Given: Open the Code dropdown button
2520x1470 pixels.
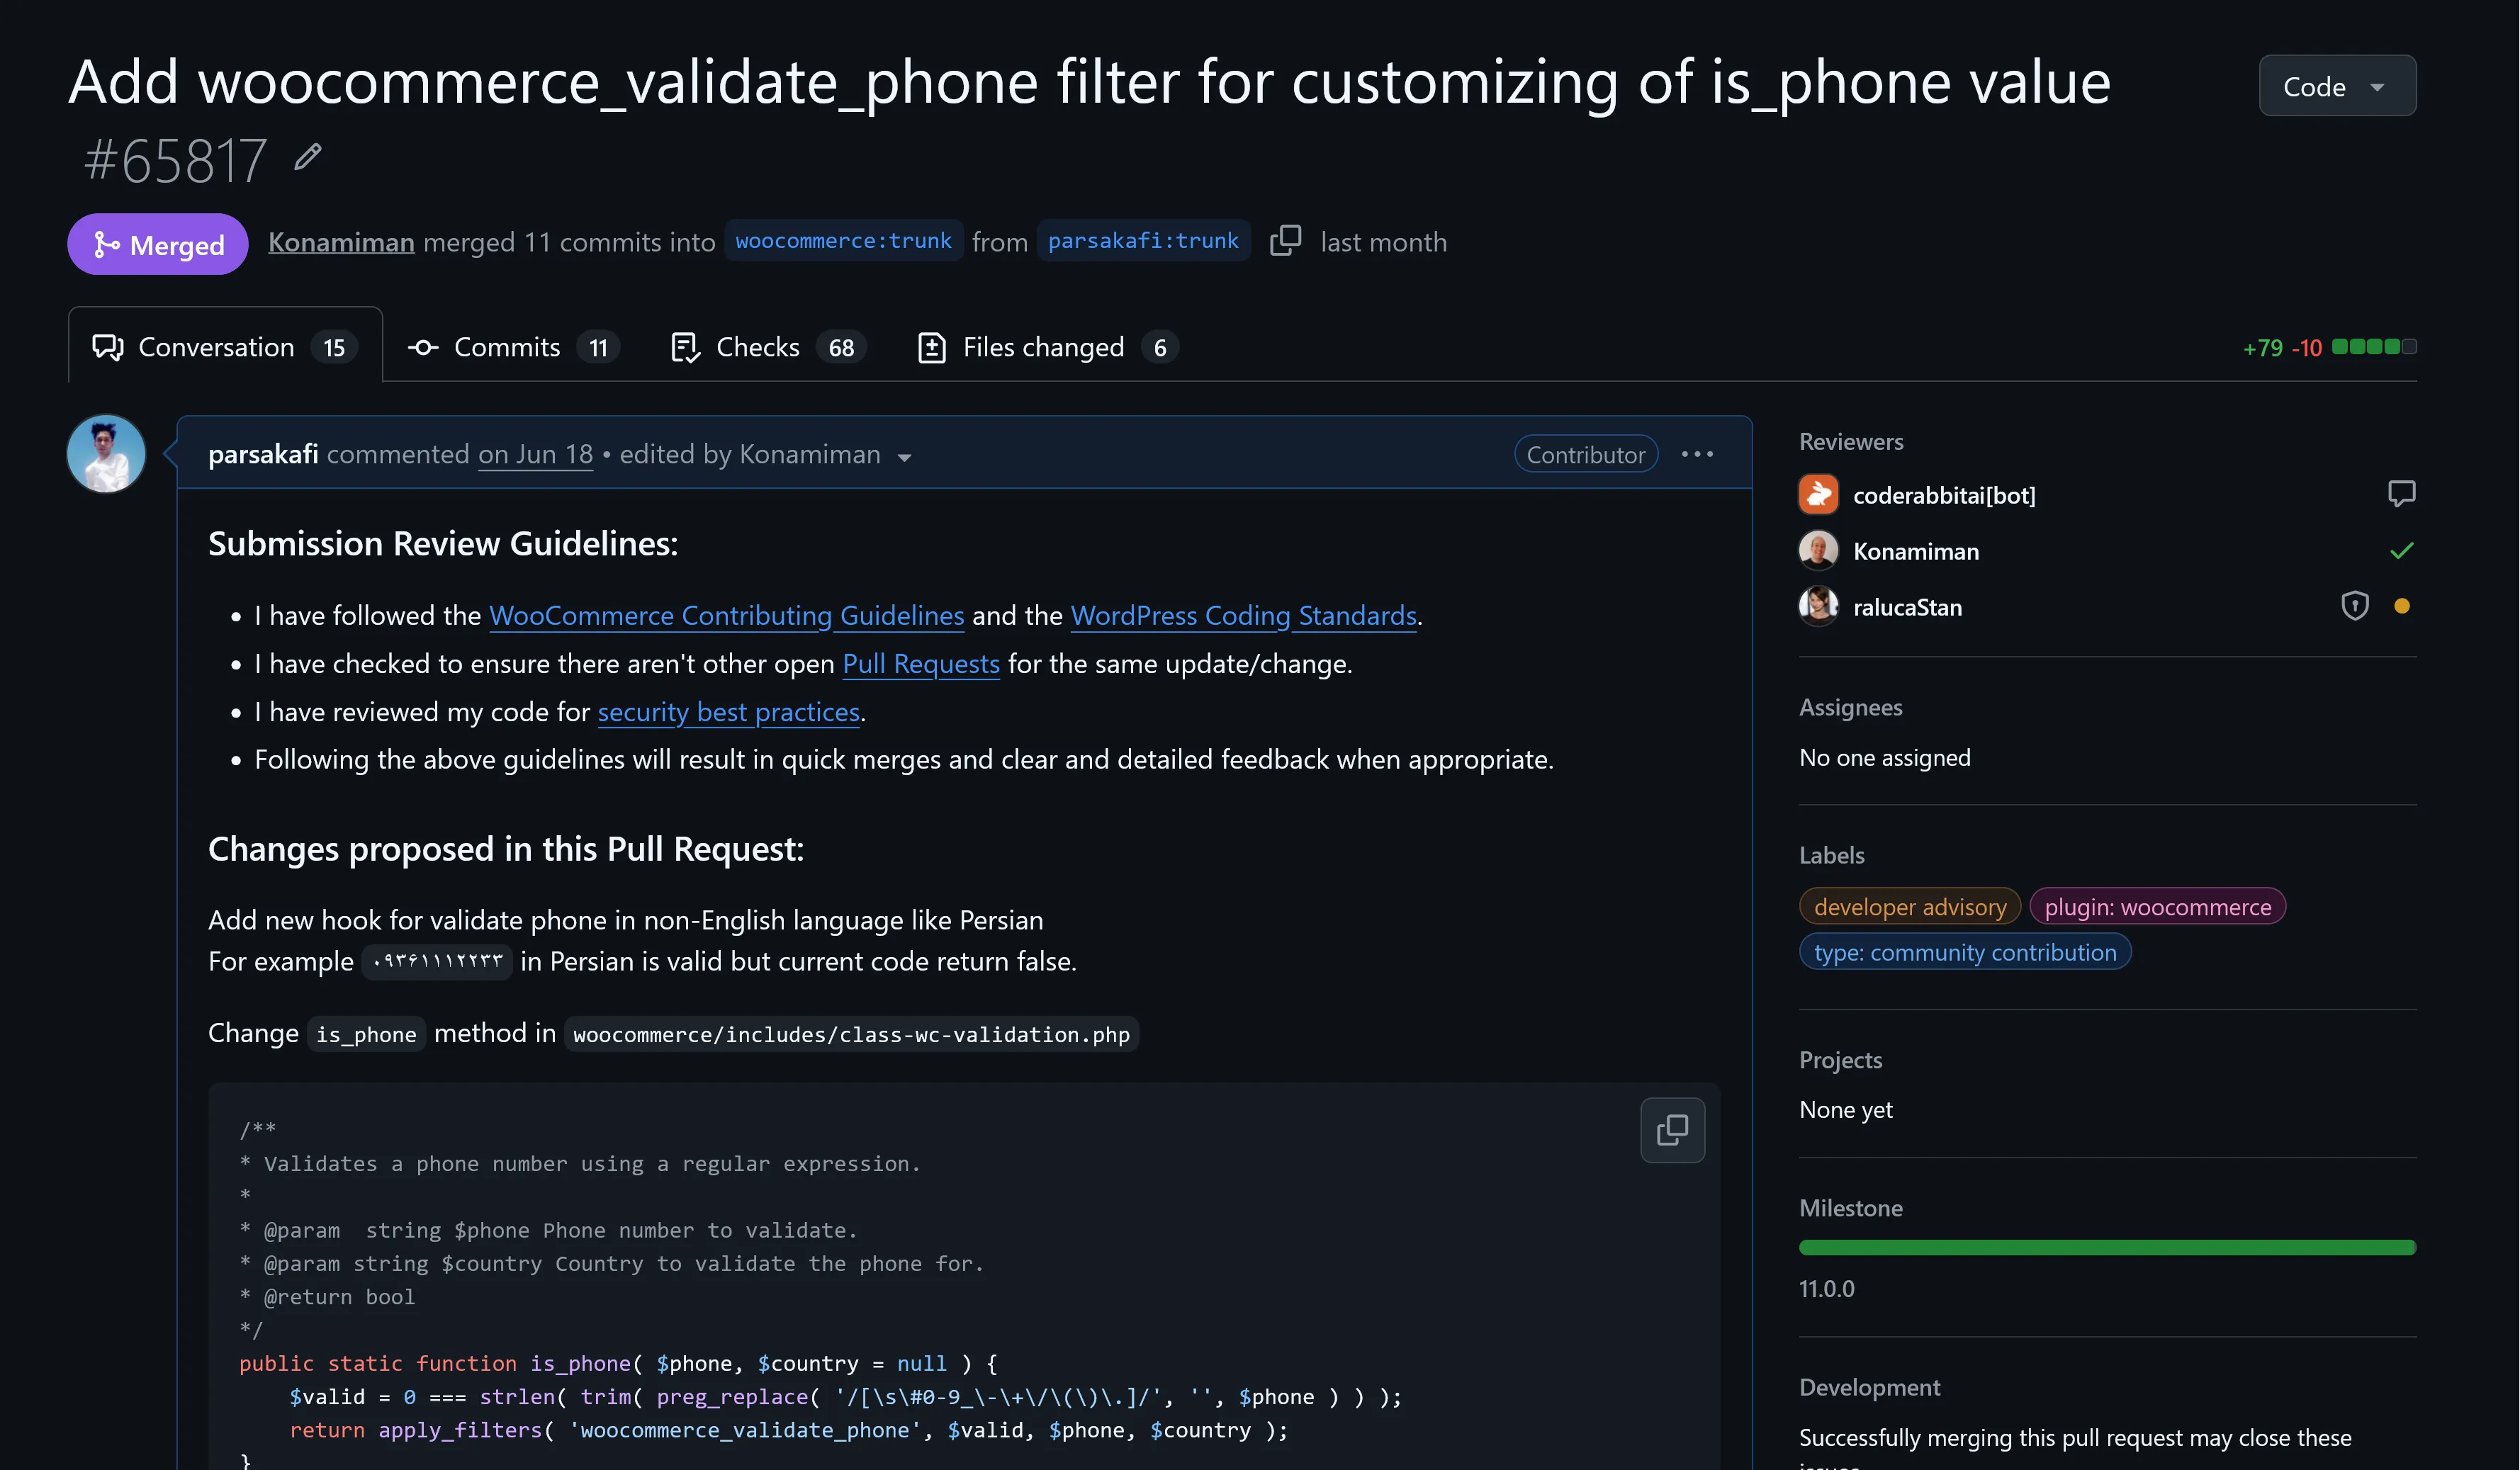Looking at the screenshot, I should click(x=2337, y=86).
